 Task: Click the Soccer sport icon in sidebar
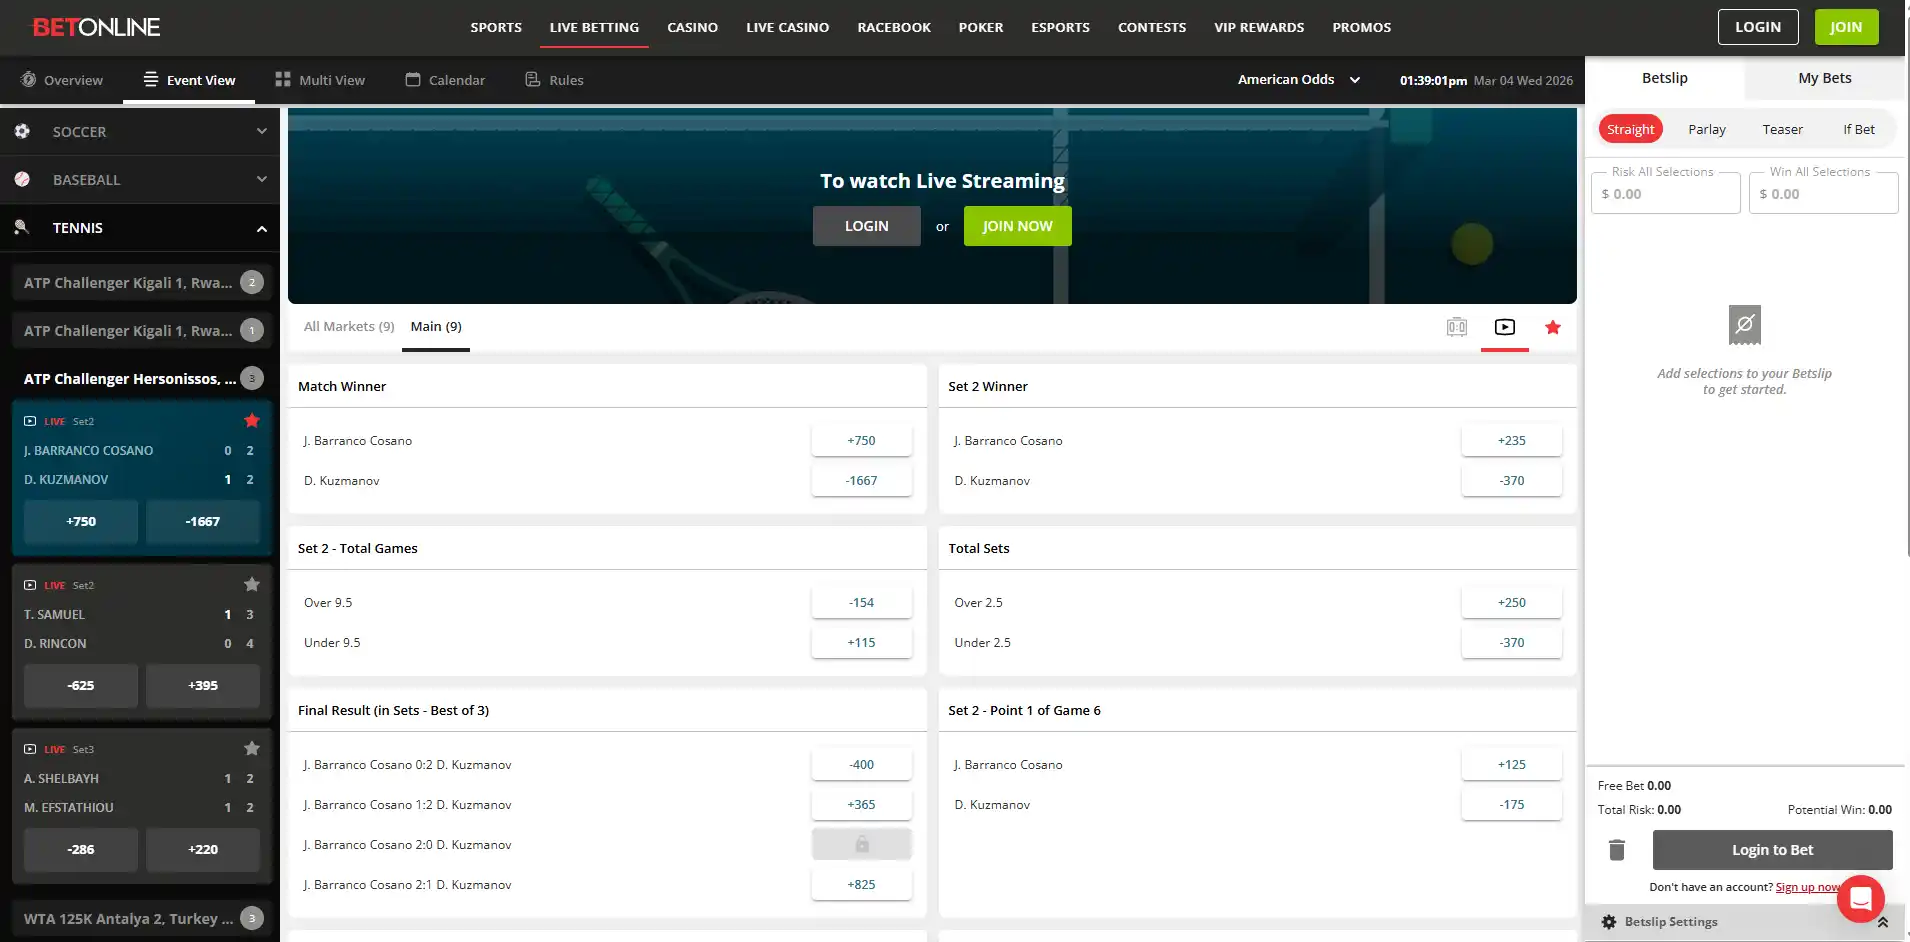point(22,131)
